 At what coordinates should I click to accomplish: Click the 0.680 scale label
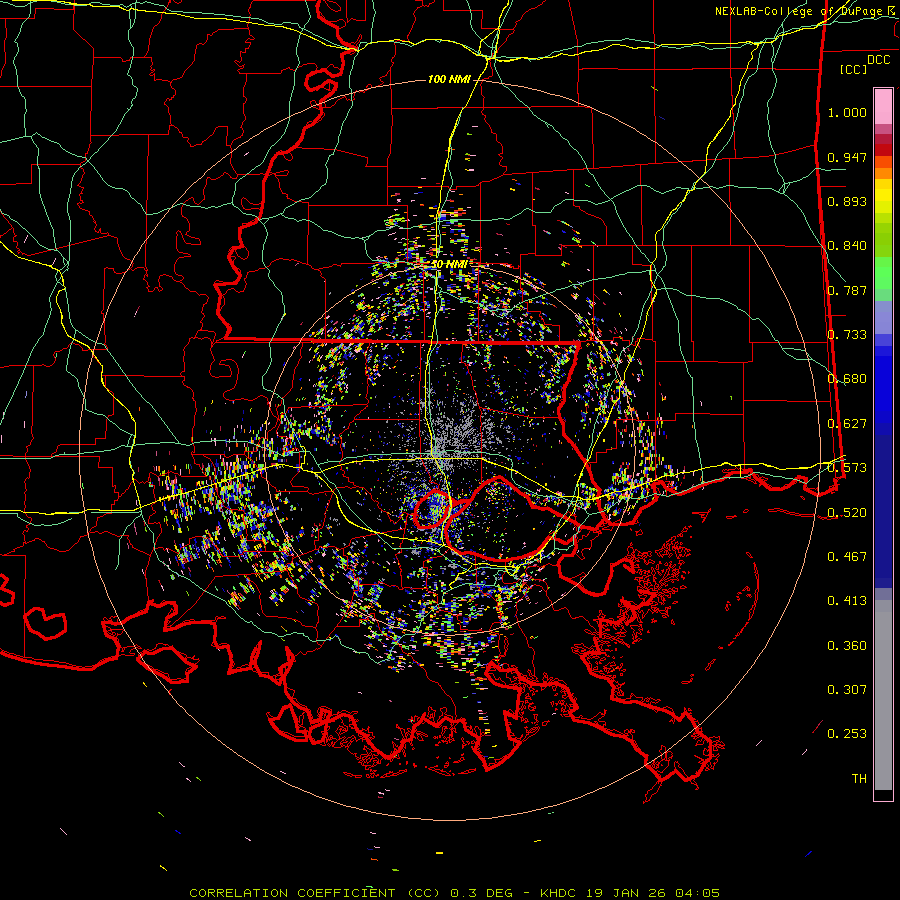847,379
